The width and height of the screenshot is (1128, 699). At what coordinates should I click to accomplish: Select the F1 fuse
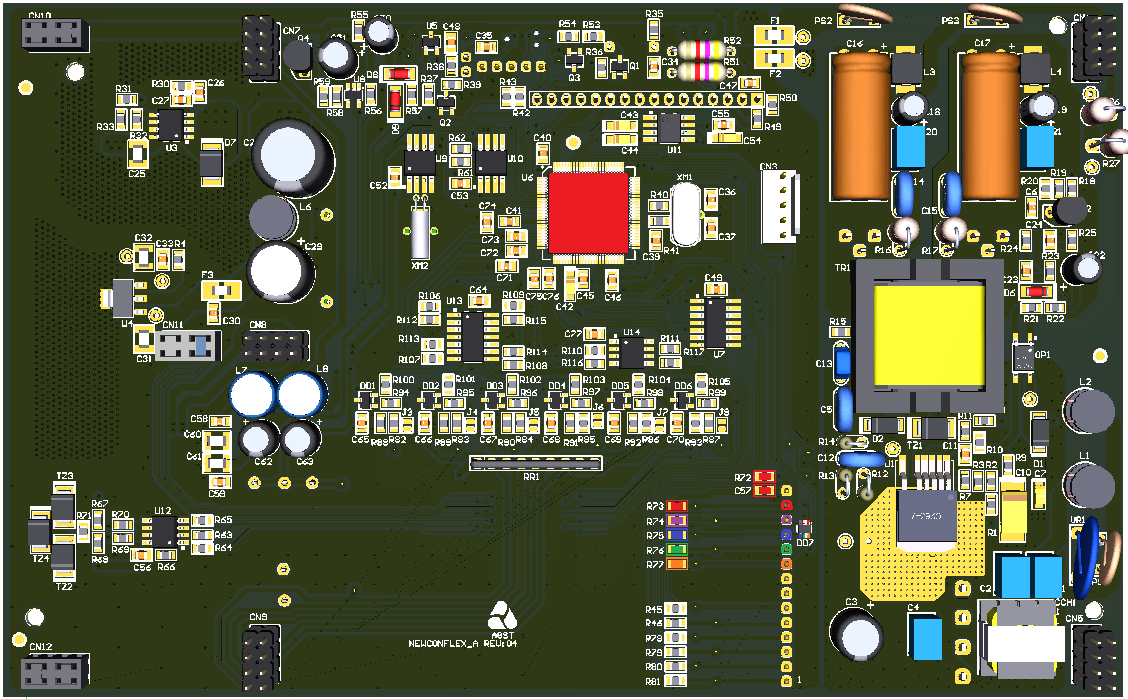[775, 35]
